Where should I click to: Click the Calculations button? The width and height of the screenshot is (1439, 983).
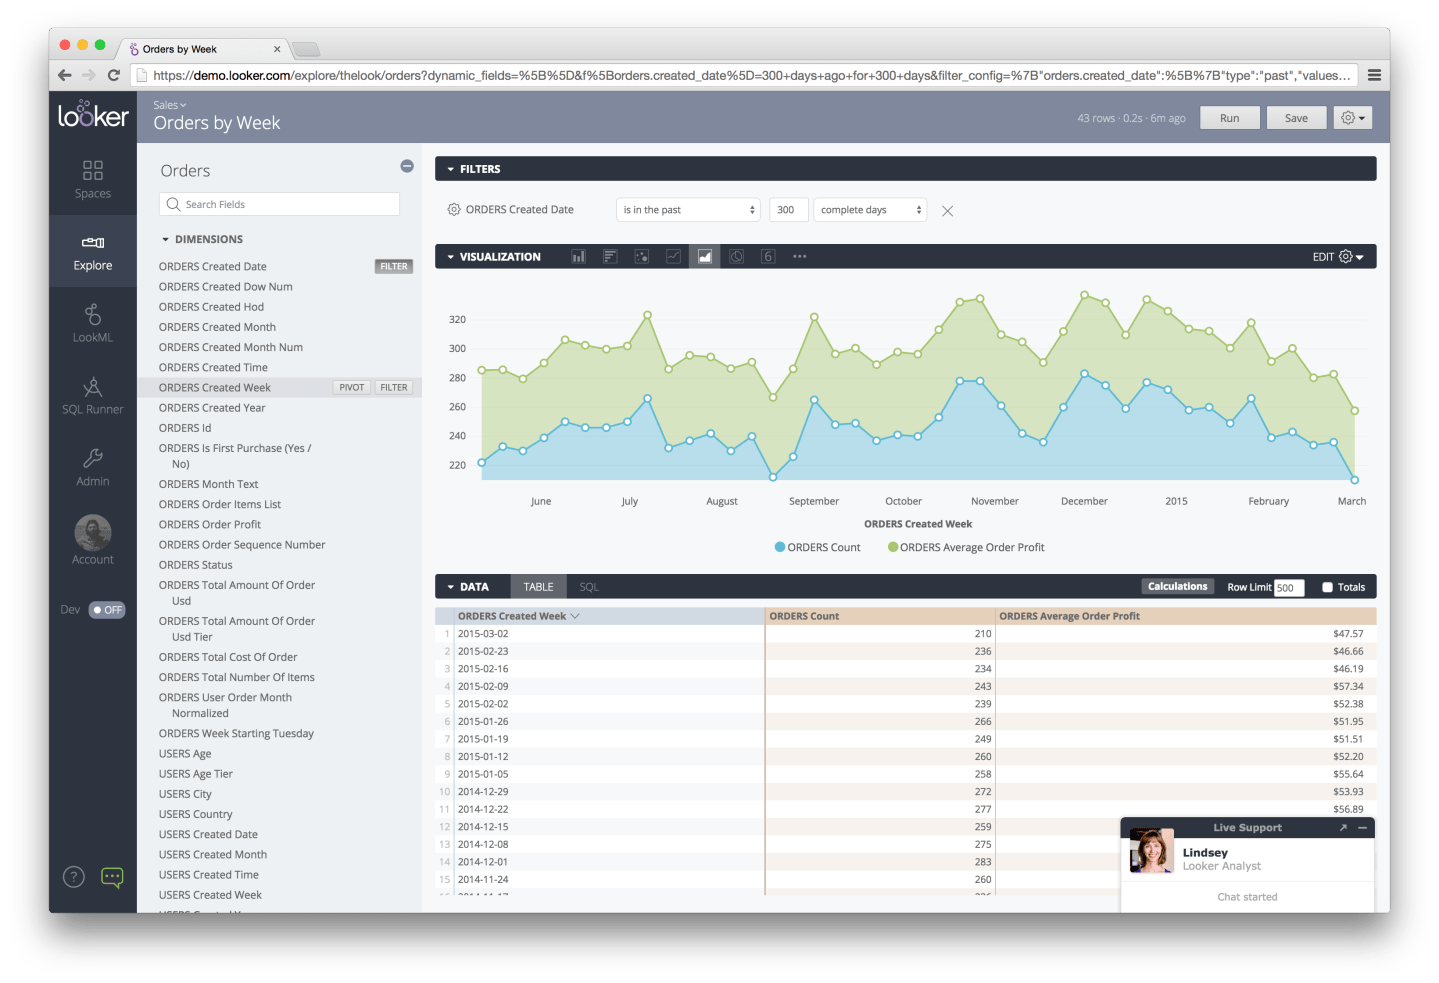pyautogui.click(x=1177, y=587)
